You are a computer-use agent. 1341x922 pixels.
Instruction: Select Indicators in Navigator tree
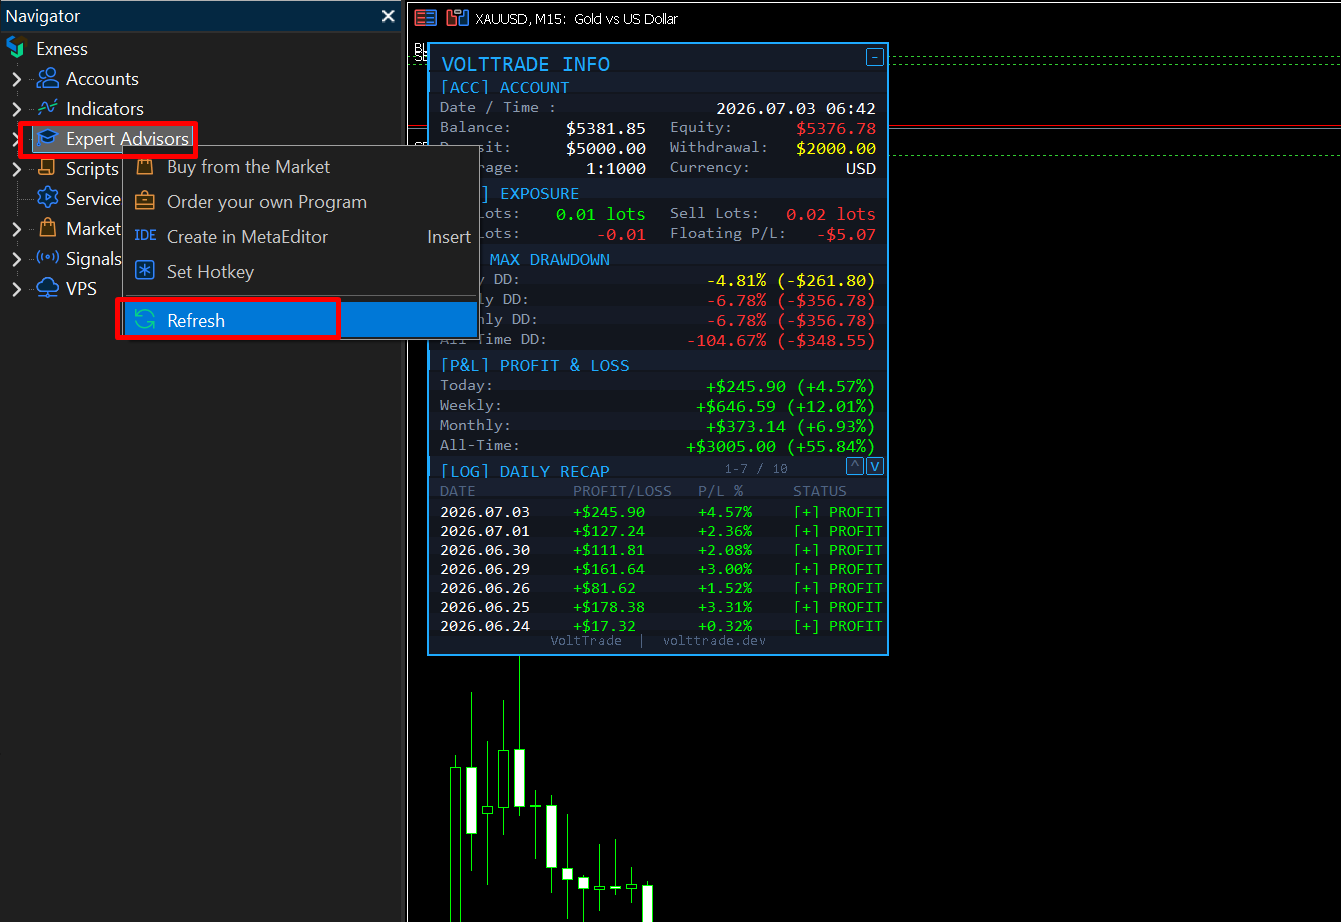(x=105, y=108)
